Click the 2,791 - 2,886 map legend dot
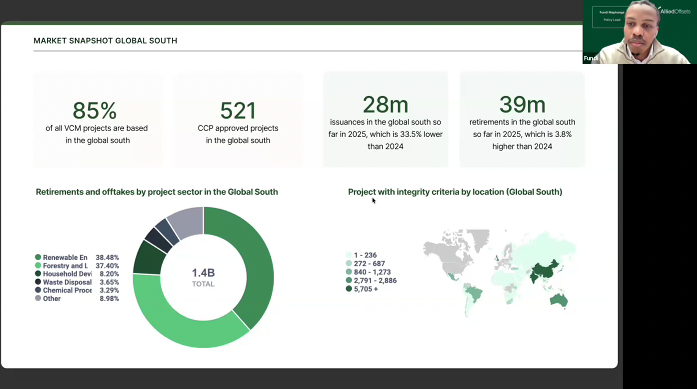The height and width of the screenshot is (389, 697). pos(349,281)
